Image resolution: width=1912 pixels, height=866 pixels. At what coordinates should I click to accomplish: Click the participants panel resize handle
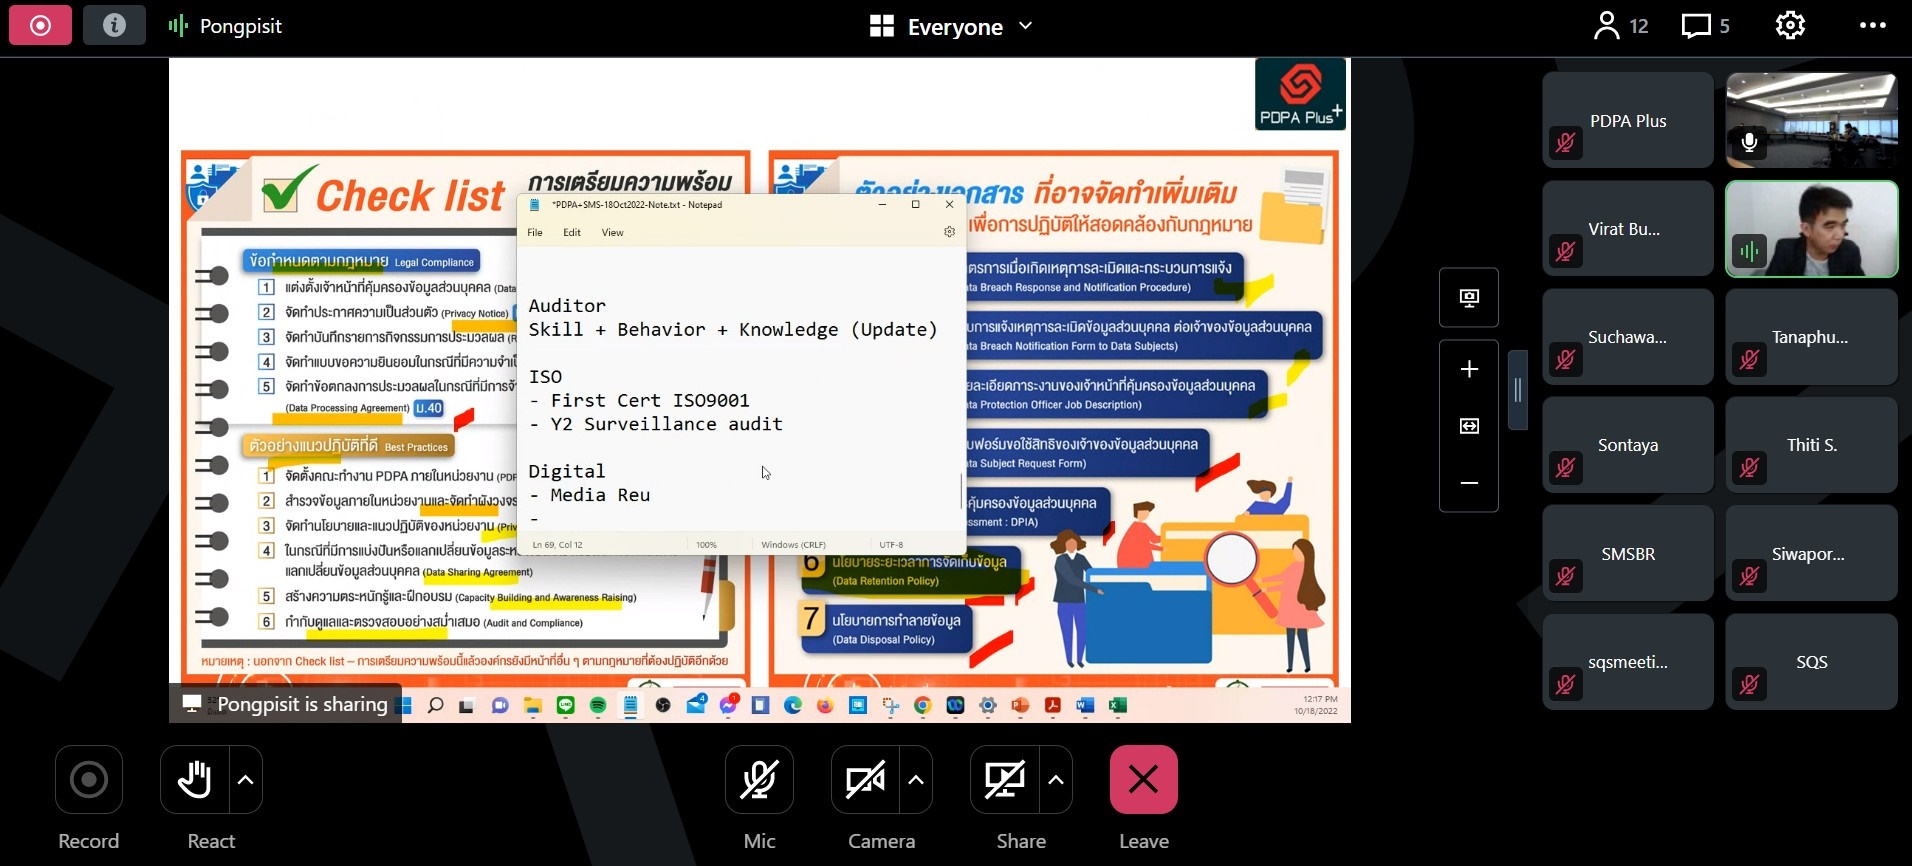pyautogui.click(x=1518, y=390)
